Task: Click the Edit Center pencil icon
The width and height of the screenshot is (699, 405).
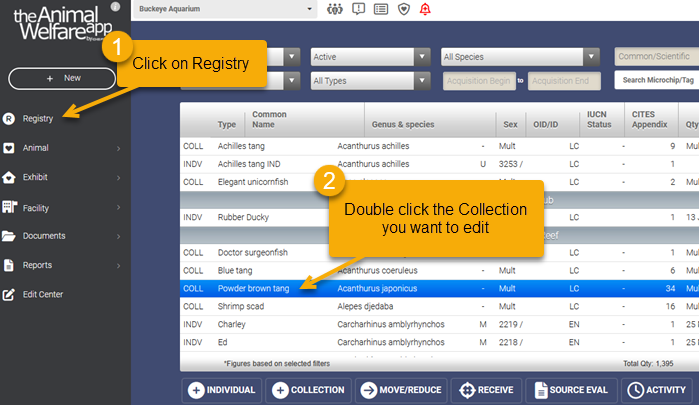Action: [x=8, y=294]
